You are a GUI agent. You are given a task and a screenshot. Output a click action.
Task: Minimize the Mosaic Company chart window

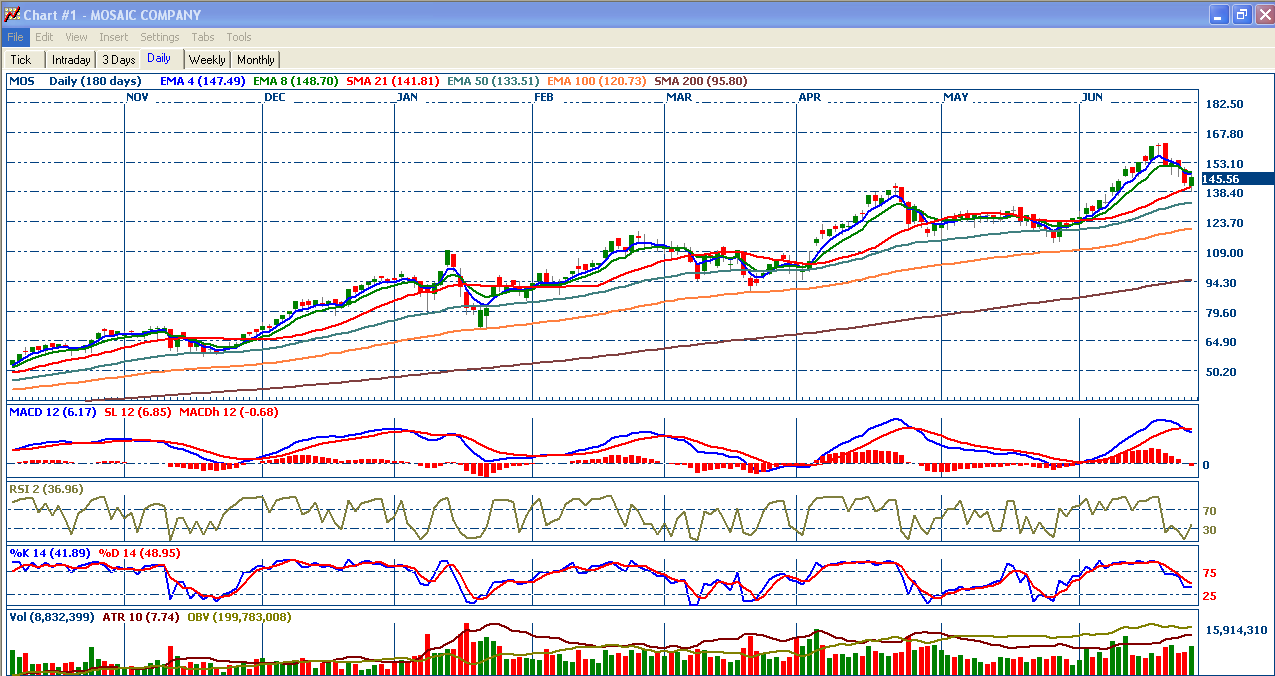coord(1220,15)
